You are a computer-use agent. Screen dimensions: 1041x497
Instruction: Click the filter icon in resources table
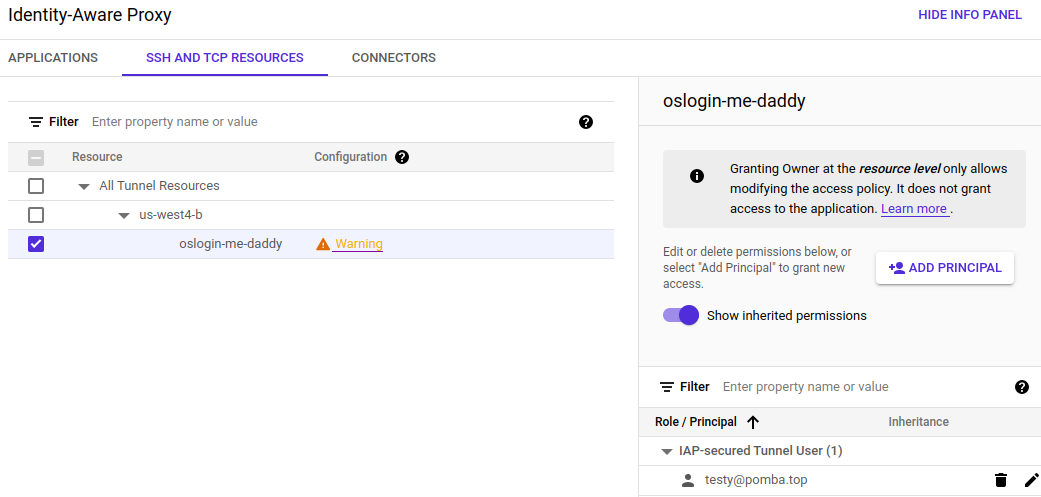36,122
